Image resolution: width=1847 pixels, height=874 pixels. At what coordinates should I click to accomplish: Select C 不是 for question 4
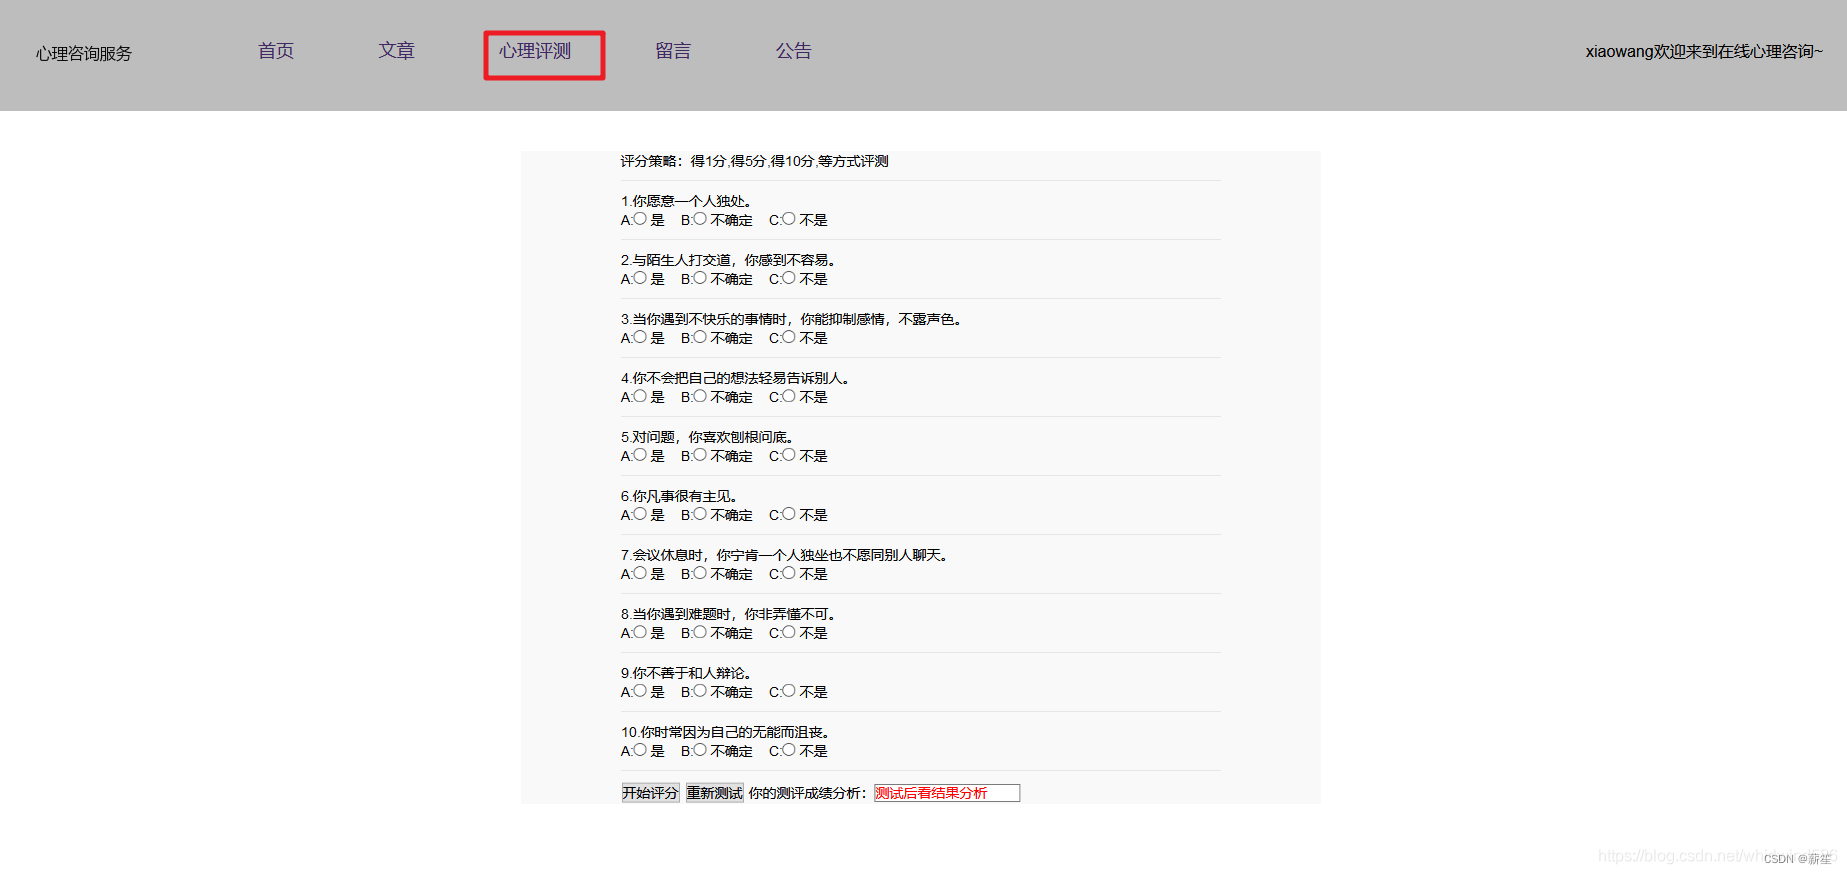[x=789, y=396]
